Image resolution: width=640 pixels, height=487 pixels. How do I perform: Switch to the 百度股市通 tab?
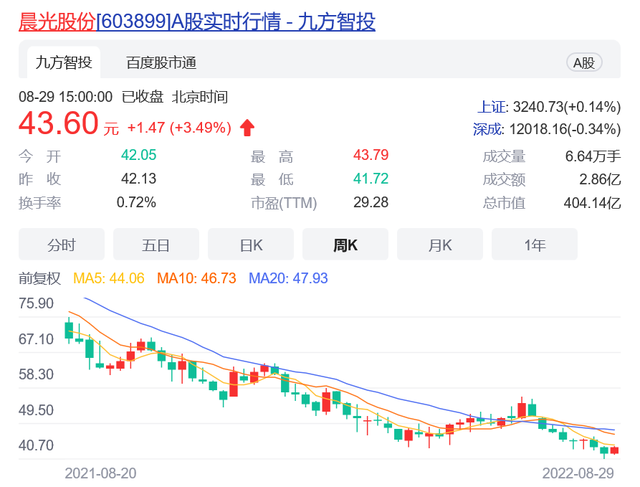(x=160, y=62)
